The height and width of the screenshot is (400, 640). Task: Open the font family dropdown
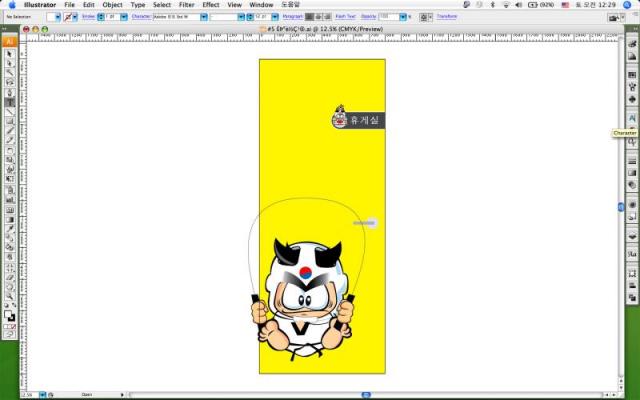203,17
